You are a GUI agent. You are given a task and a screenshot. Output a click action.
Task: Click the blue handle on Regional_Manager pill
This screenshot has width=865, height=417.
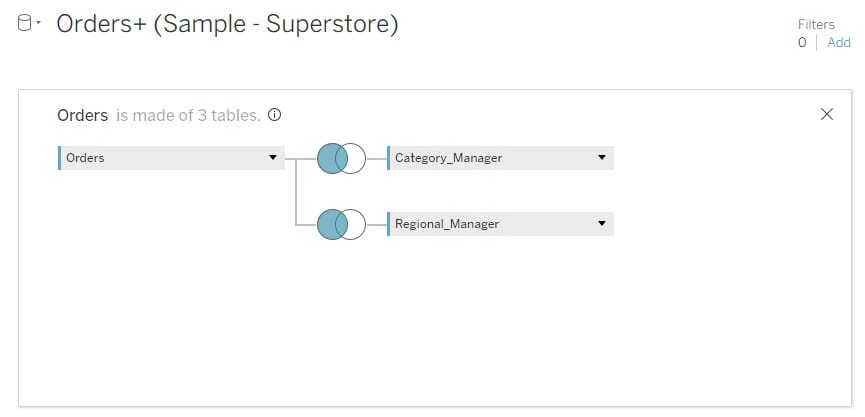388,225
